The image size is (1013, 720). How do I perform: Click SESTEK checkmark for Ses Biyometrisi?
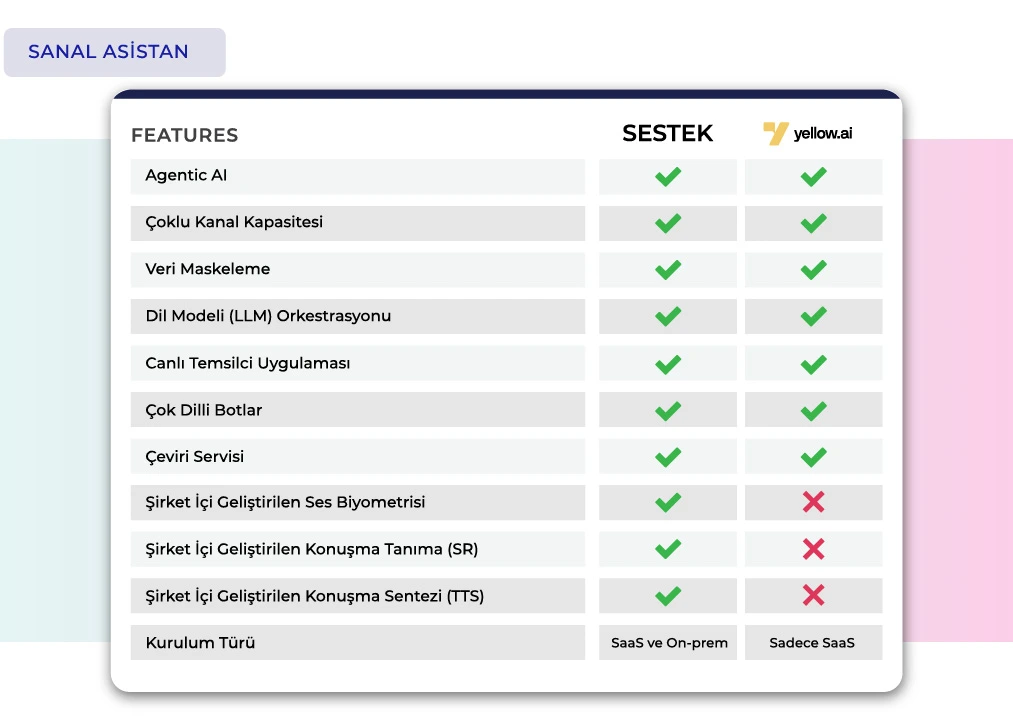[x=668, y=502]
